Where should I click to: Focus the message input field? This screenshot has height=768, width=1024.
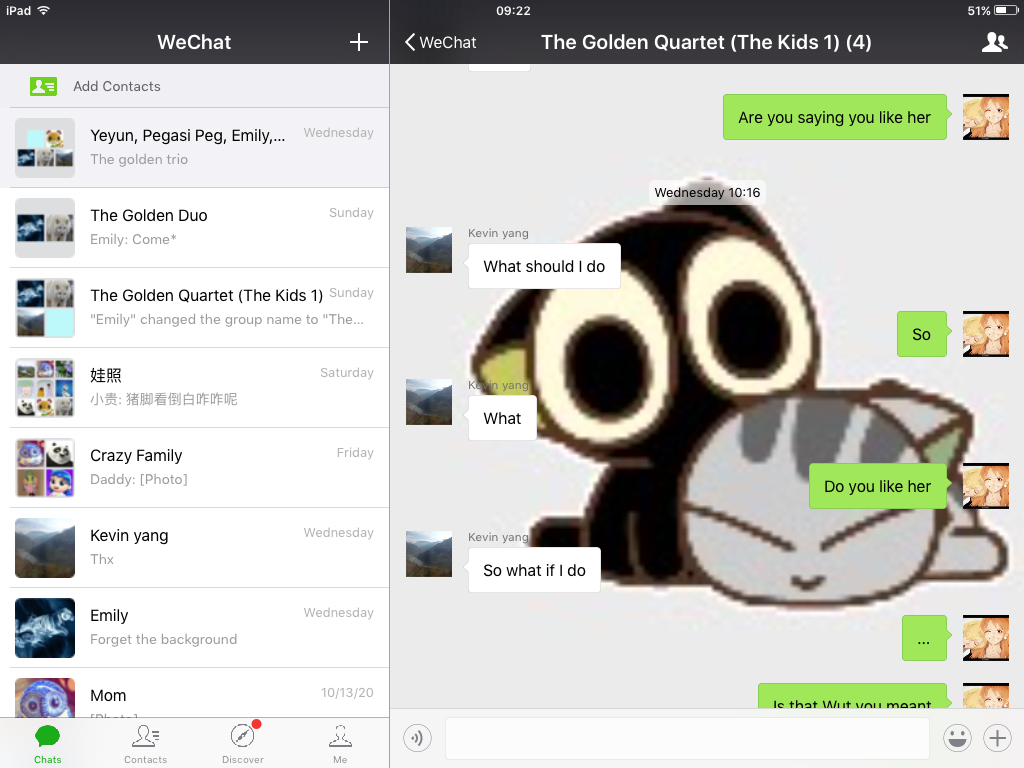[x=687, y=739]
